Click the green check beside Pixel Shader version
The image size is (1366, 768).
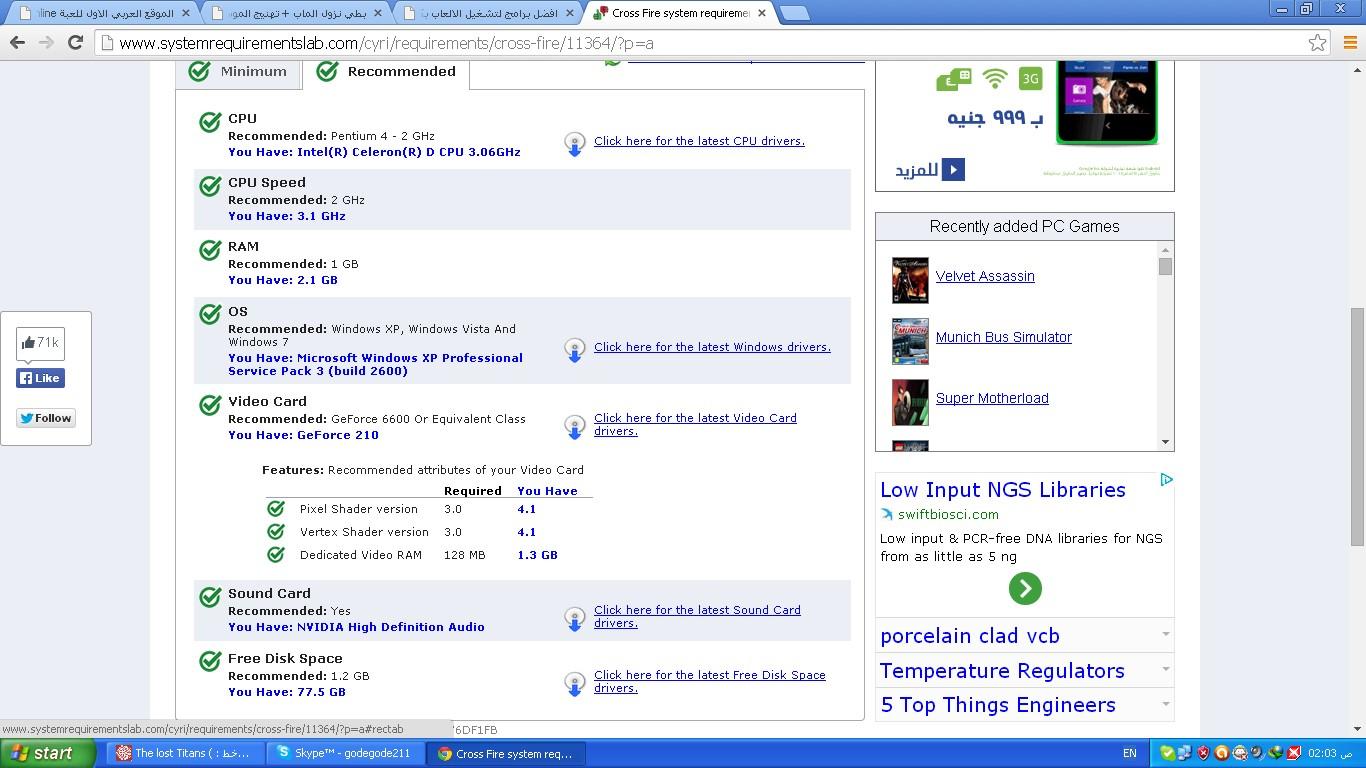point(276,509)
